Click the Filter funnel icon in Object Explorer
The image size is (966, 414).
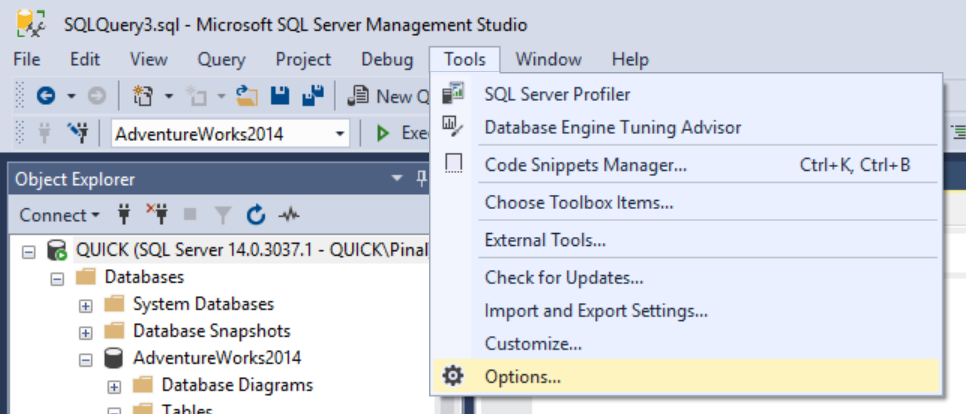coord(222,216)
